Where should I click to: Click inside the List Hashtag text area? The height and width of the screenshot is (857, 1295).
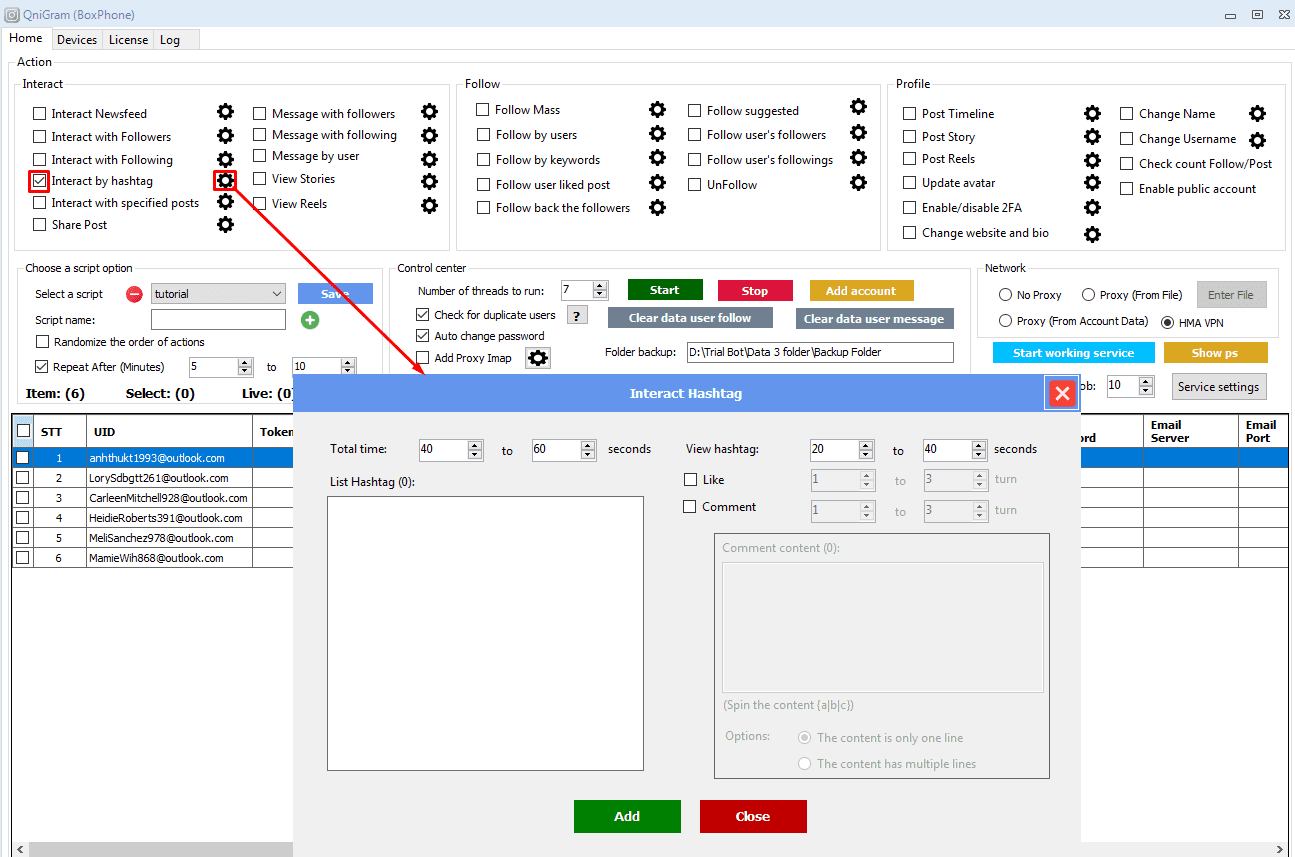coord(485,633)
